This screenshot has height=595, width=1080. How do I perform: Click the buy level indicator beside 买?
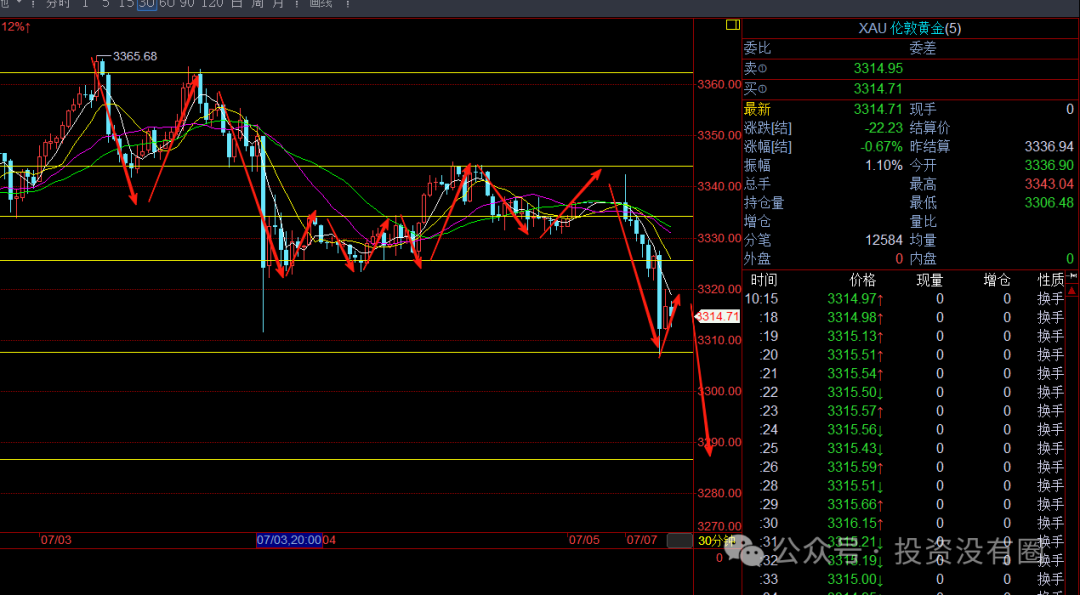click(762, 89)
